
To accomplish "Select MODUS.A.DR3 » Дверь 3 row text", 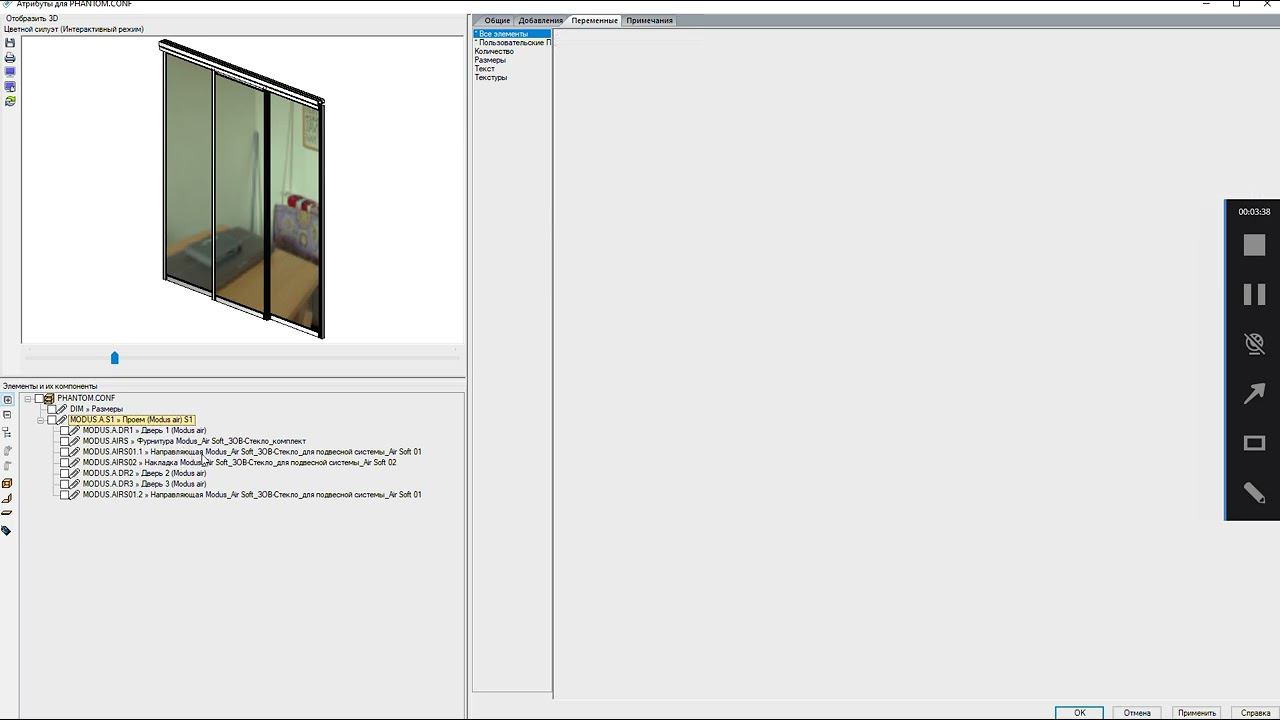I will click(x=144, y=484).
